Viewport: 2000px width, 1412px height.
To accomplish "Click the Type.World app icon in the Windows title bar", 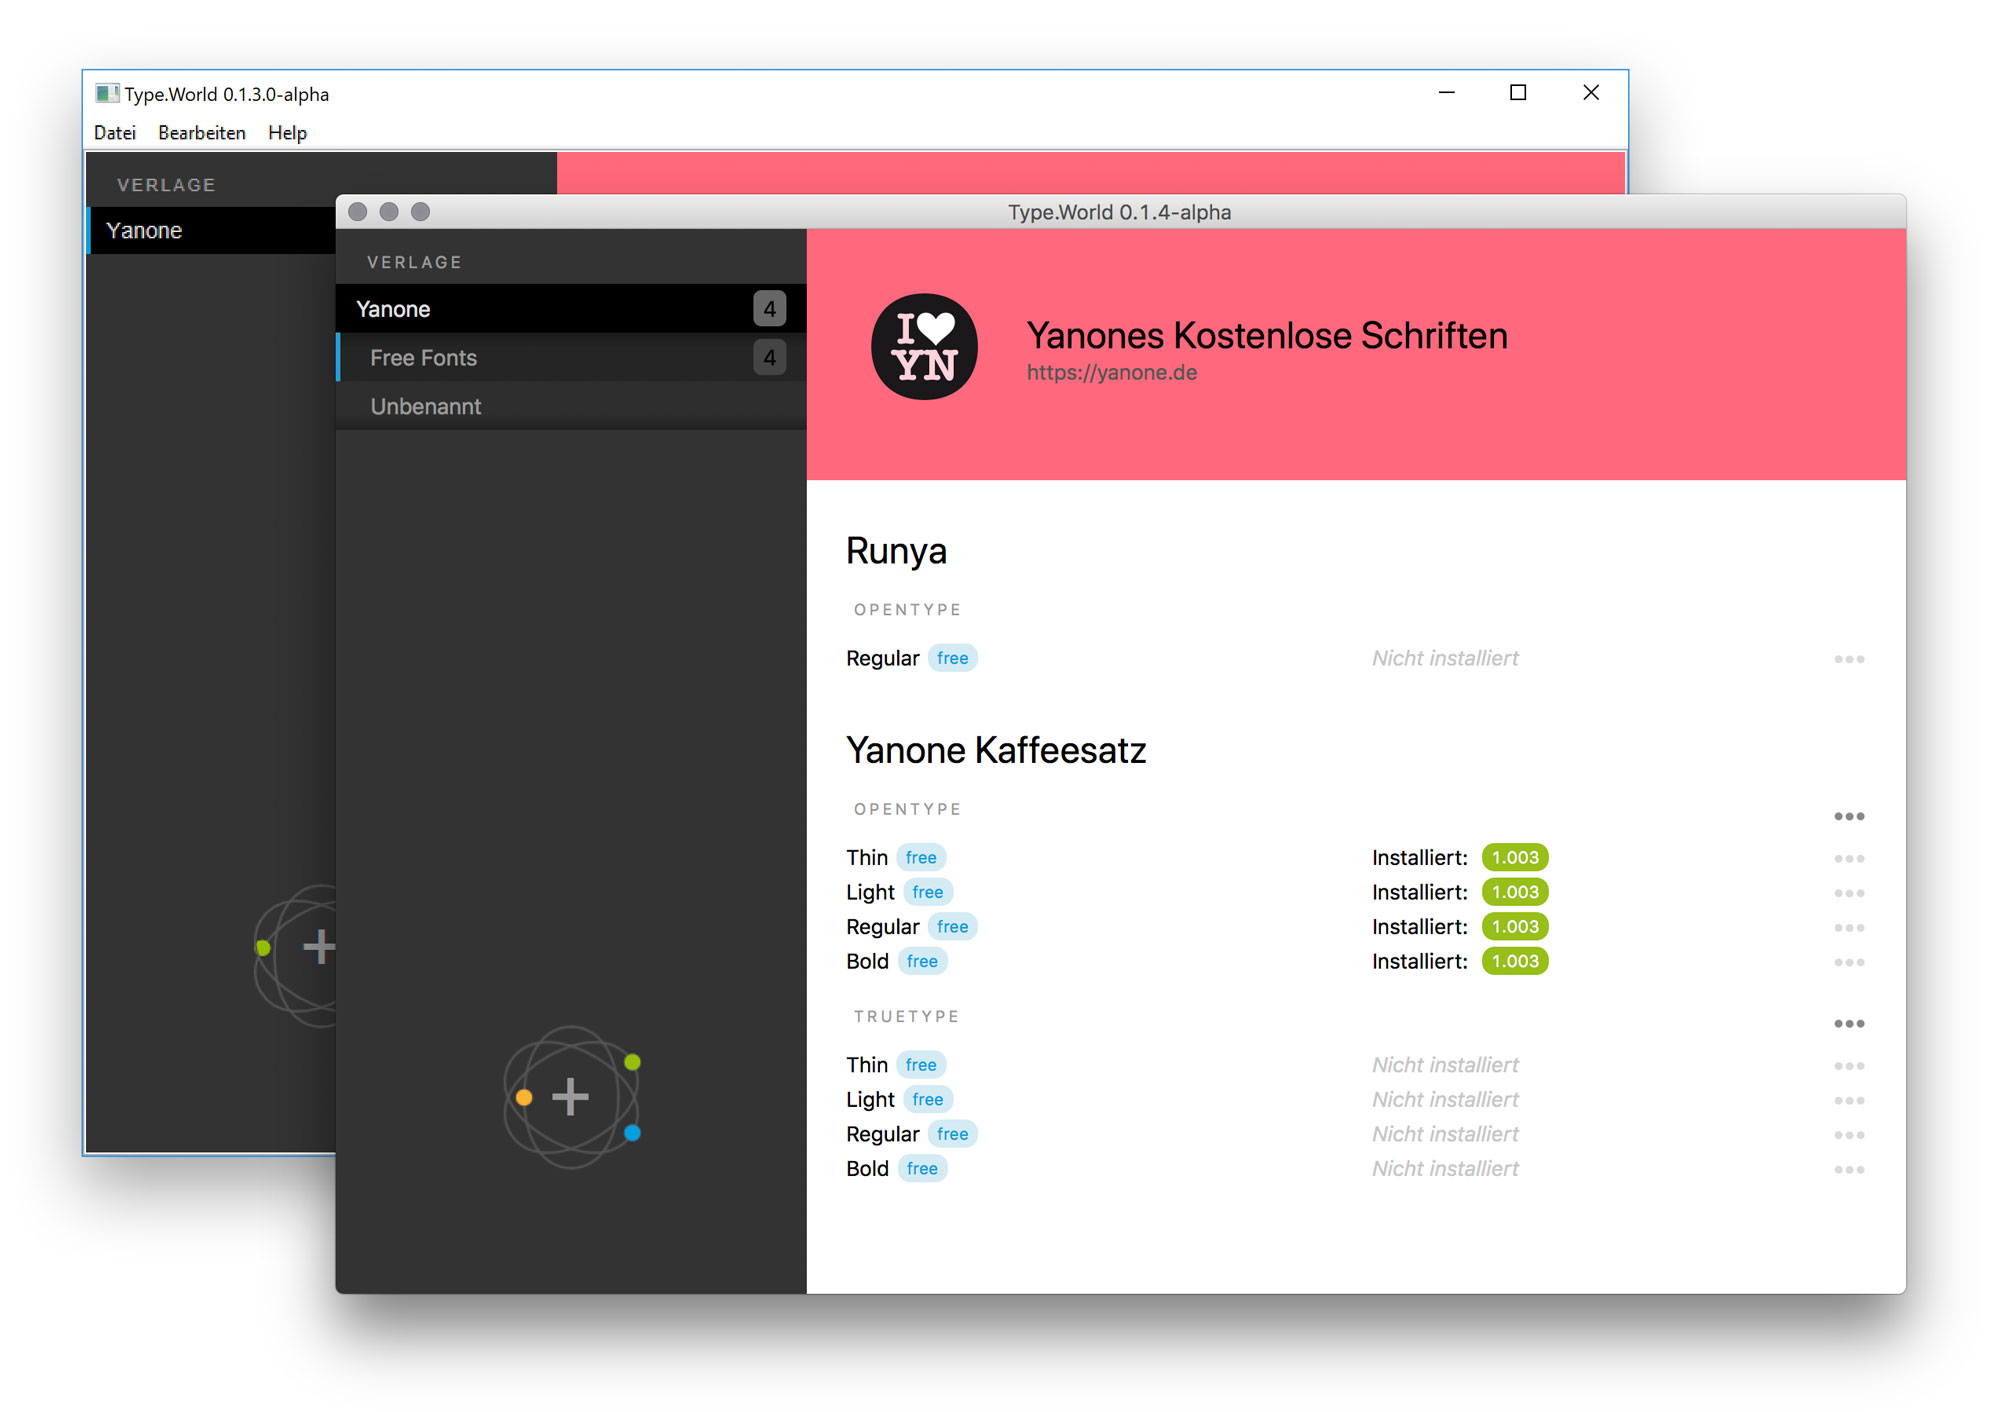I will (107, 93).
